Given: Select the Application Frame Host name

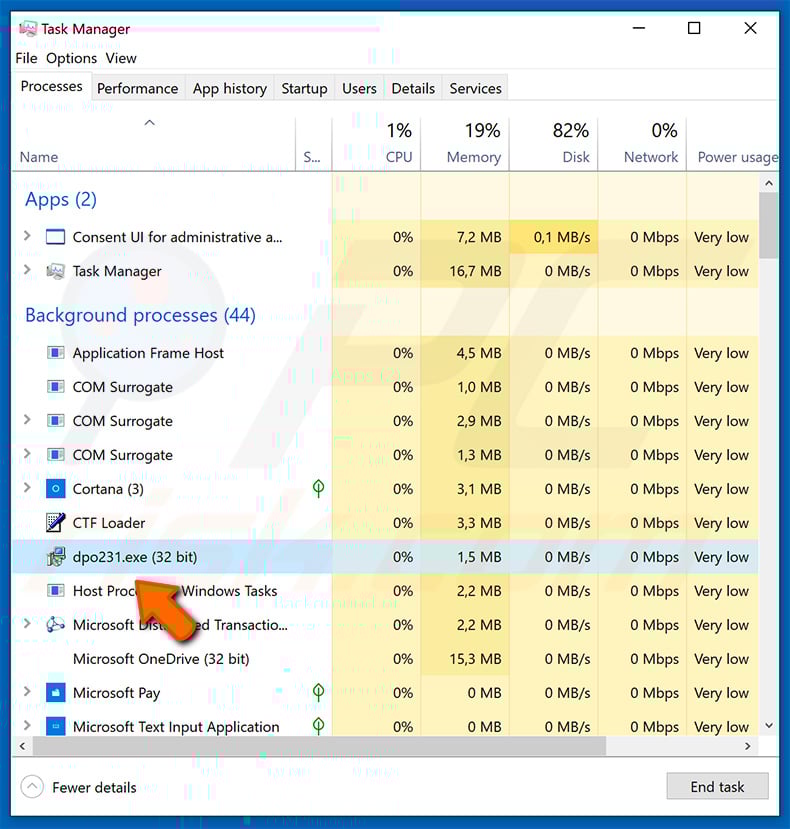Looking at the screenshot, I should pos(148,353).
